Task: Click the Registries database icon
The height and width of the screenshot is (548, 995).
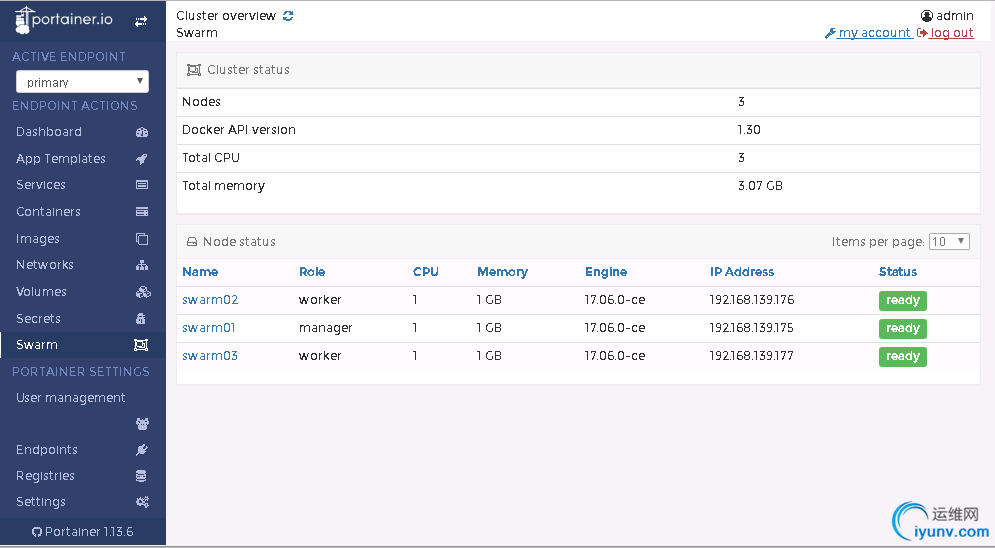Action: pyautogui.click(x=142, y=476)
